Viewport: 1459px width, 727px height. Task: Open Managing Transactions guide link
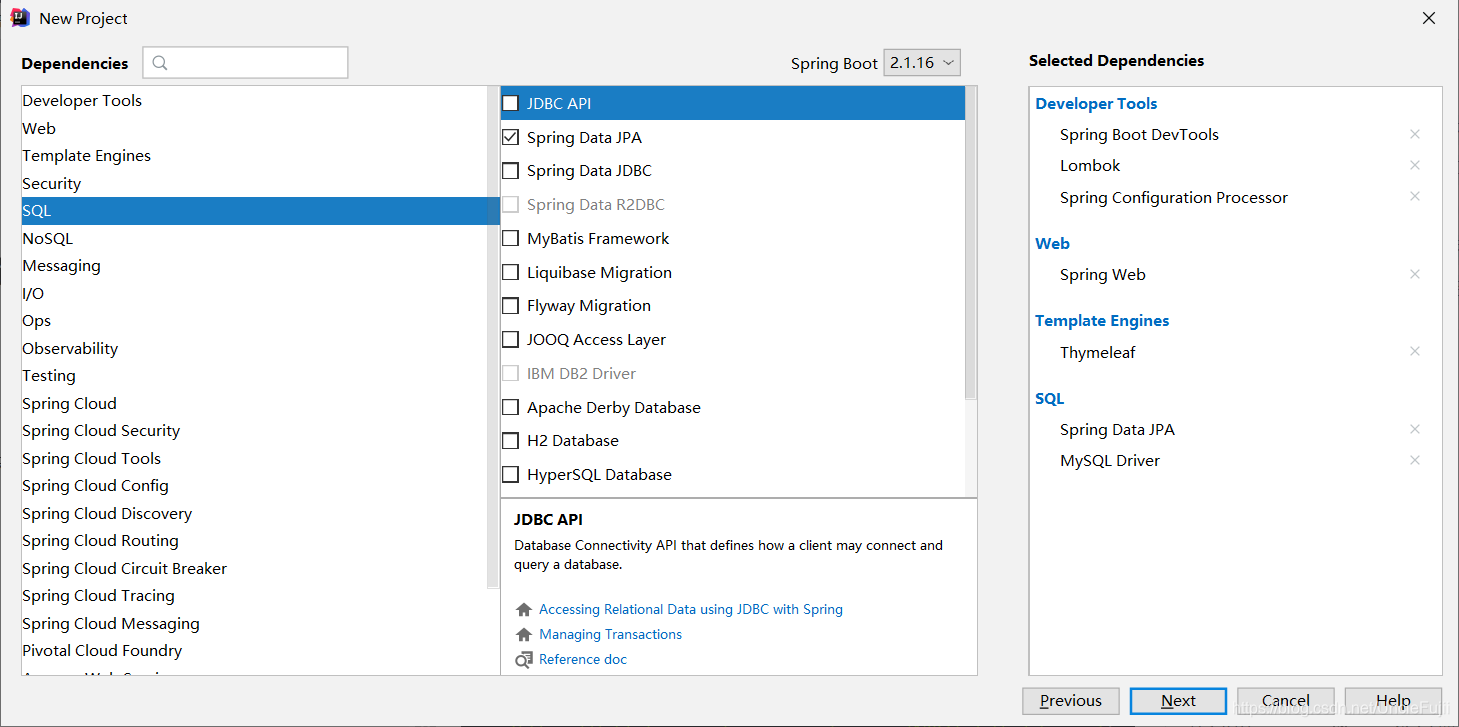coord(610,634)
